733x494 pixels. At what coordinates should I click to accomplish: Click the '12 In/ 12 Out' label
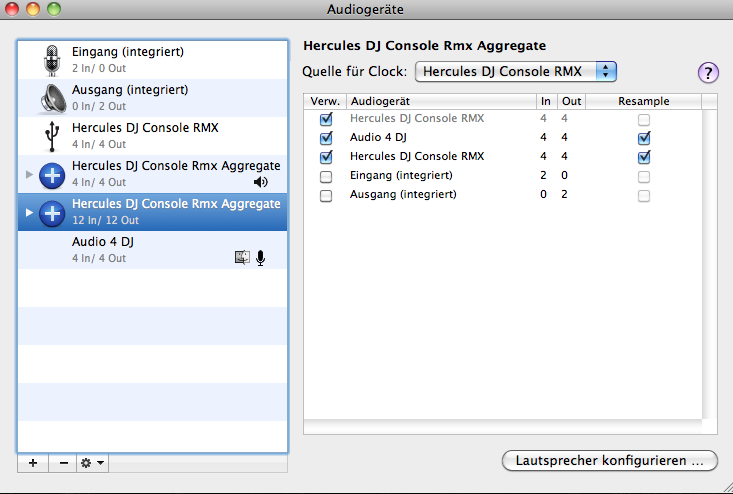click(105, 220)
